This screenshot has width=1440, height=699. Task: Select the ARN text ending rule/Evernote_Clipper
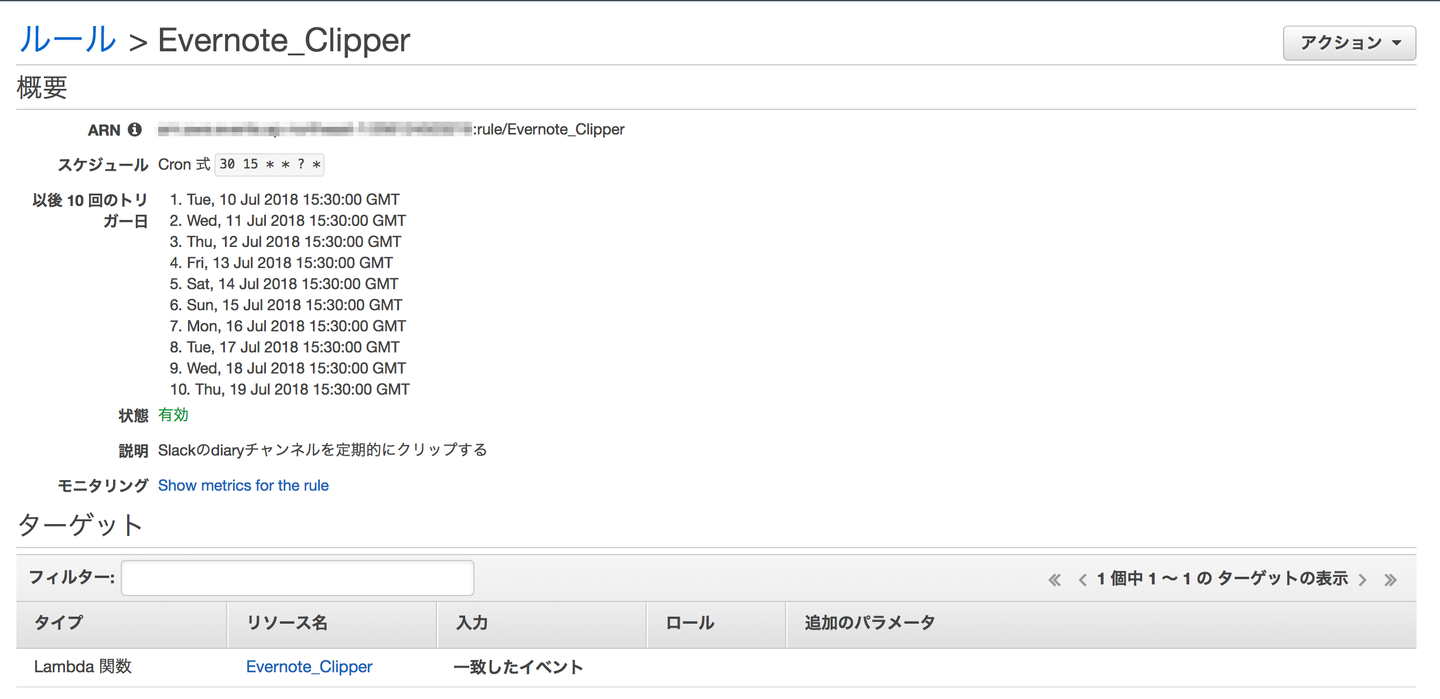click(391, 130)
